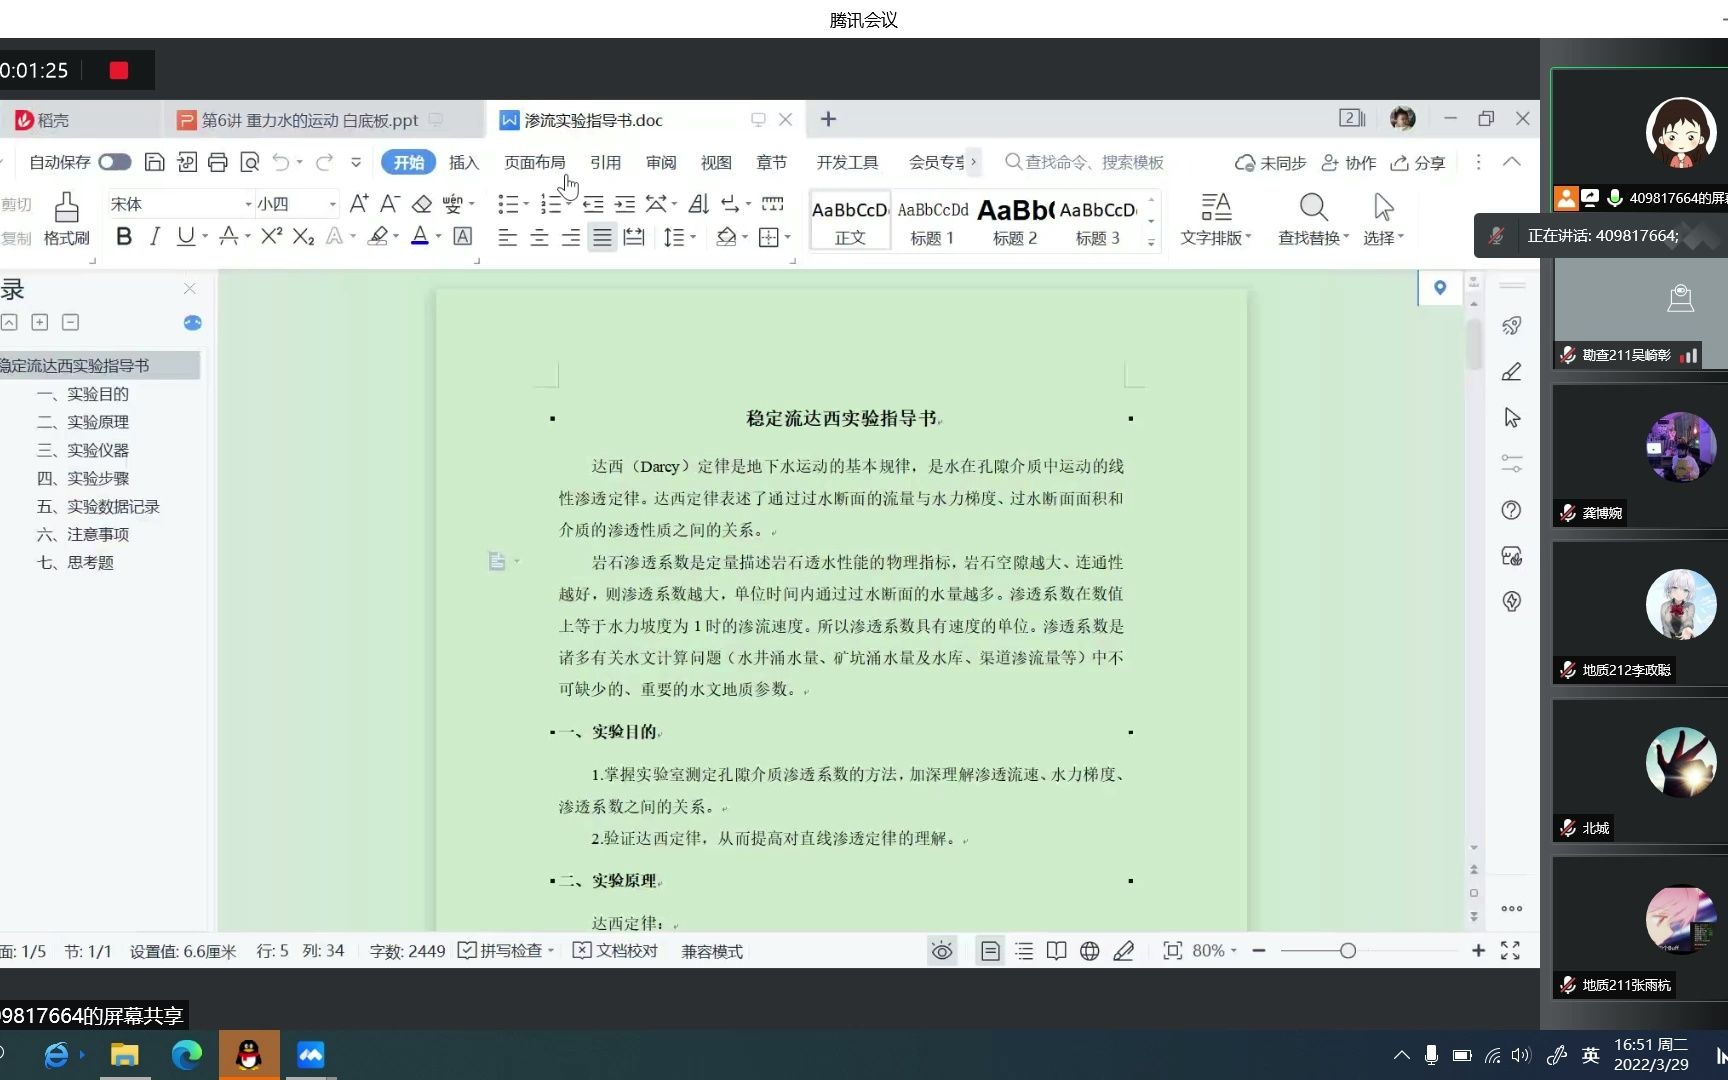Select the Format Painter tool

pos(67,220)
